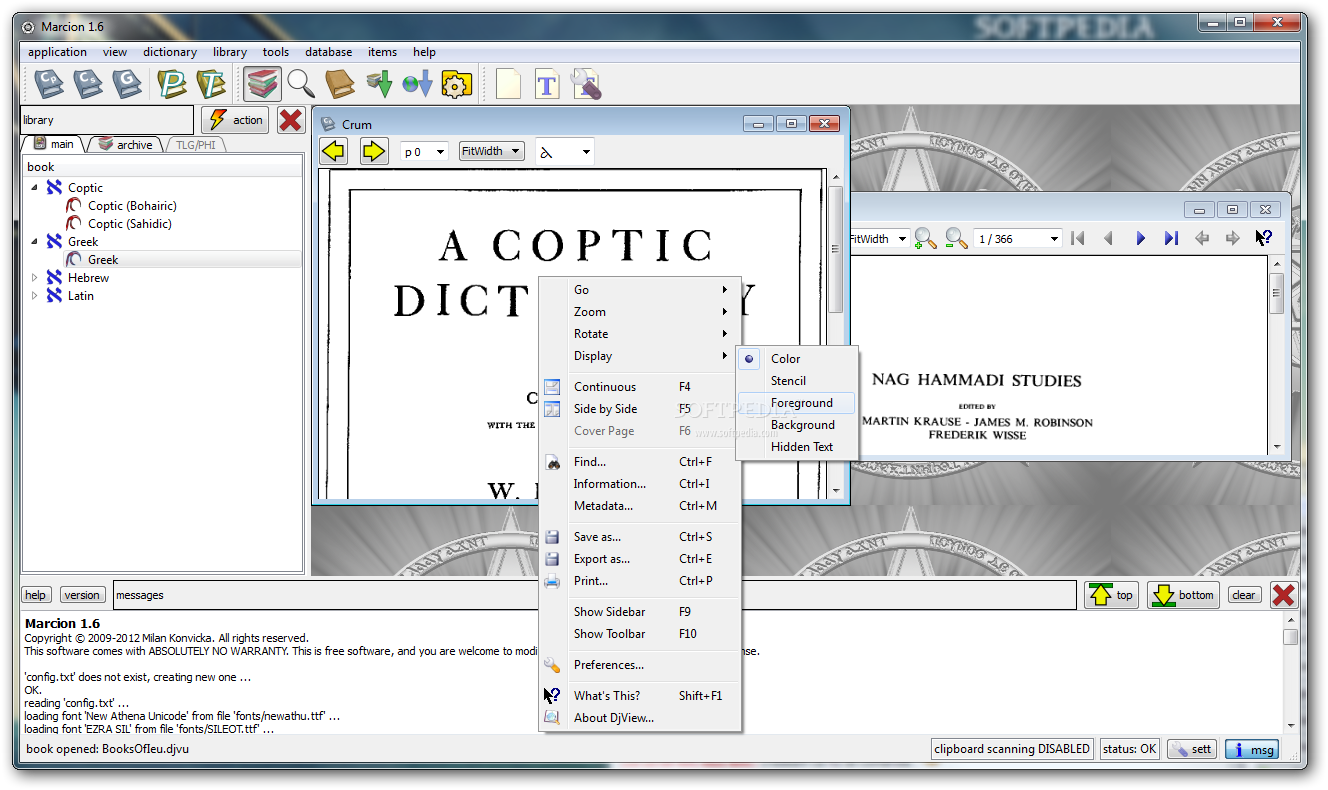Click the bottom button in messages bar
Image resolution: width=1328 pixels, height=790 pixels.
[1184, 595]
